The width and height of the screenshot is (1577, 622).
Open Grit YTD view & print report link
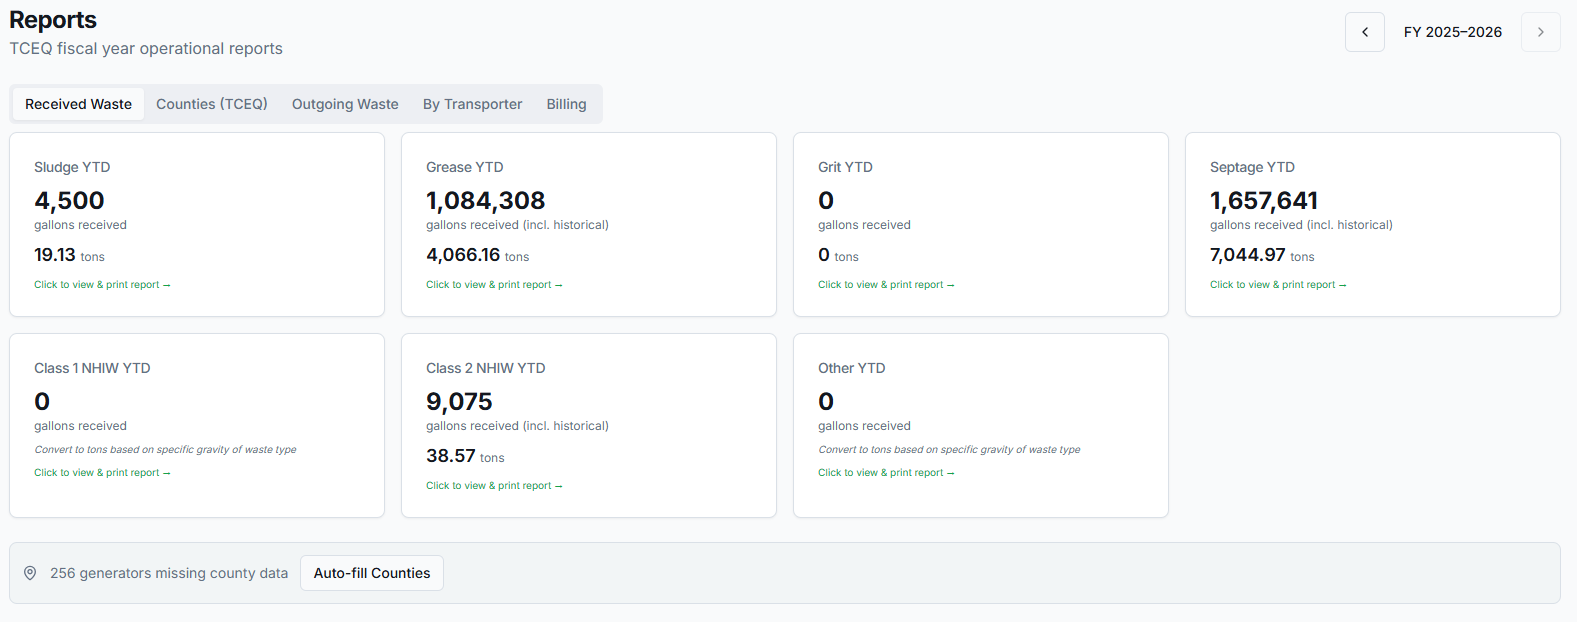pyautogui.click(x=886, y=285)
